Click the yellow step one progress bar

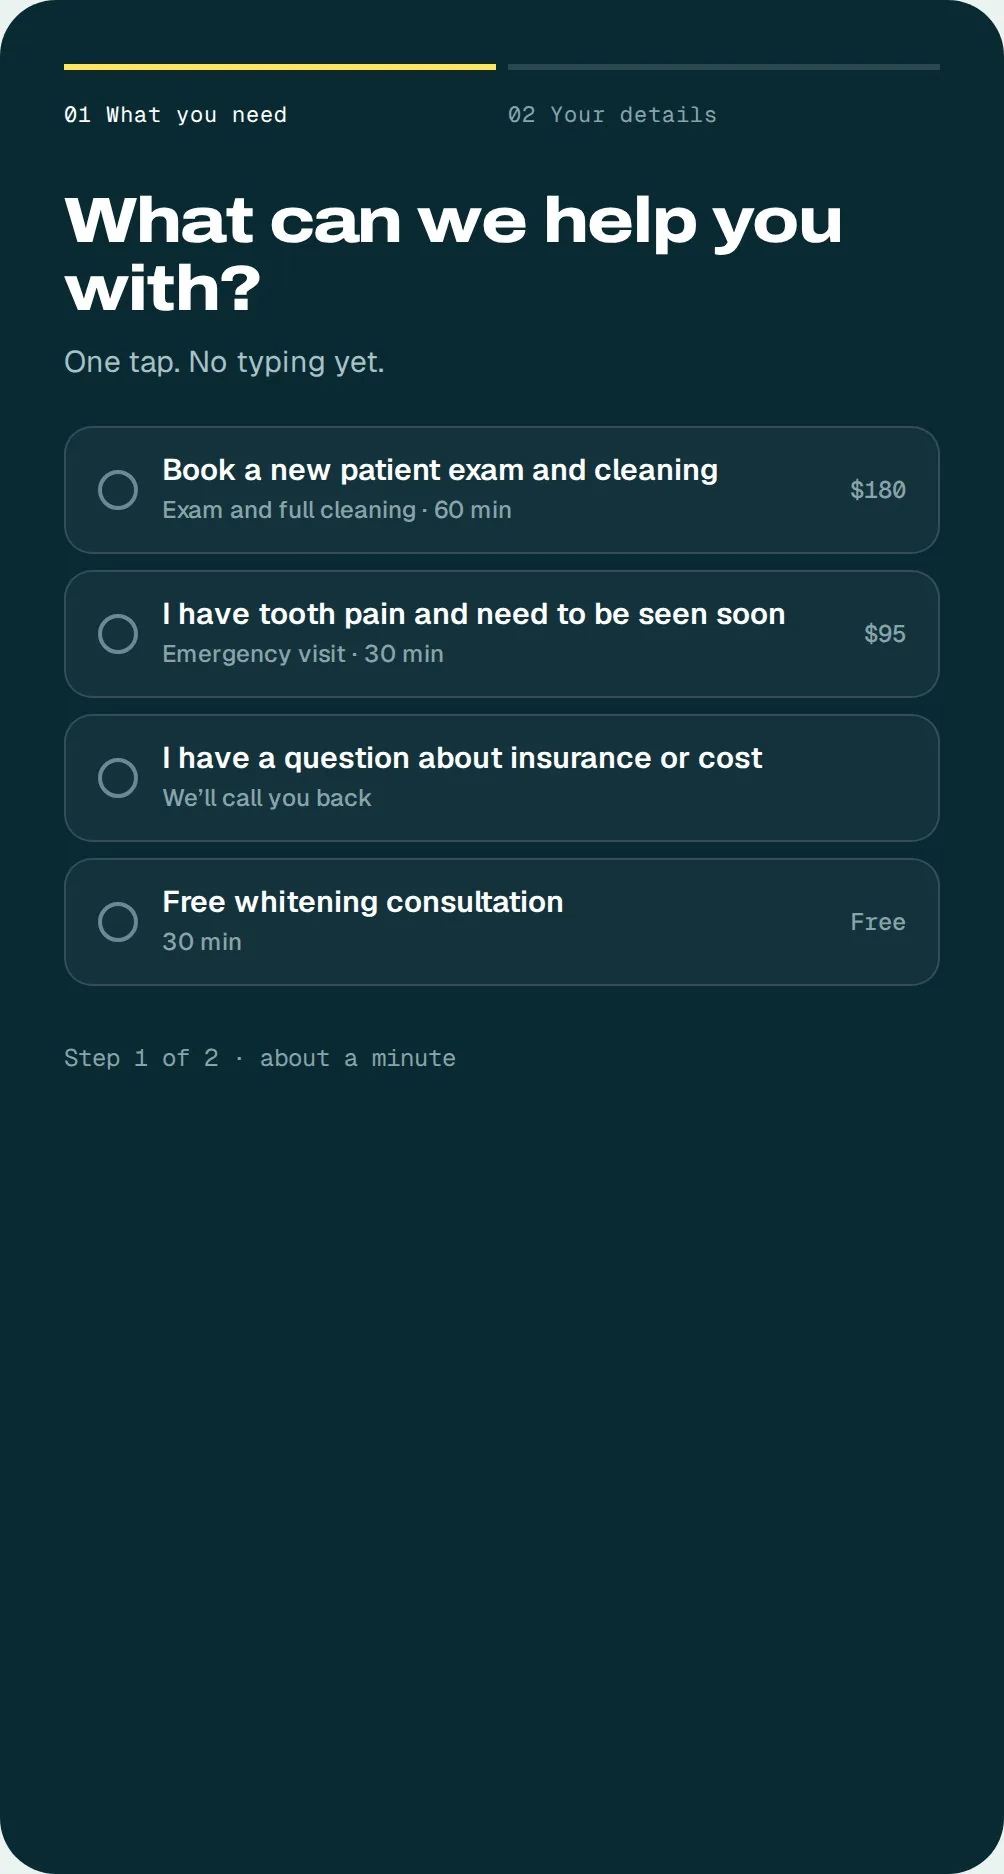click(280, 67)
